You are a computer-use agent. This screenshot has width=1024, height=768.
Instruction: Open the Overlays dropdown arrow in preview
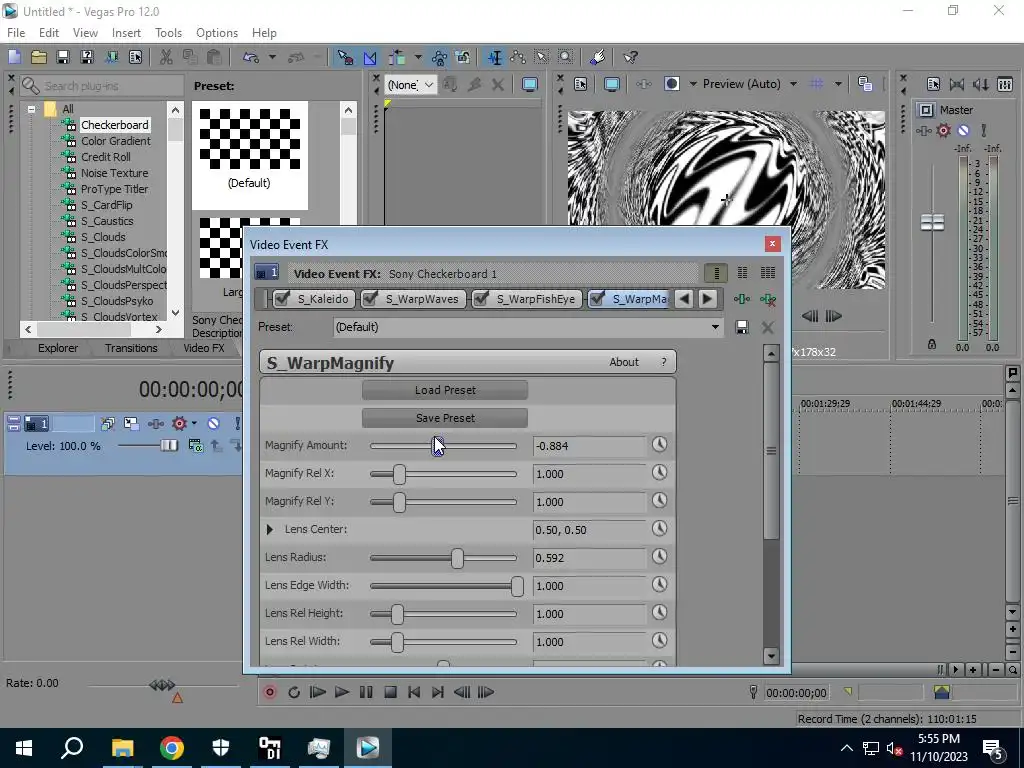[x=838, y=84]
